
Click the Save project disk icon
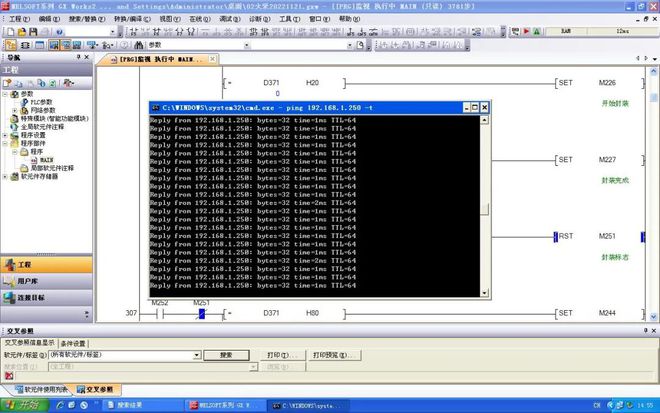[33, 32]
